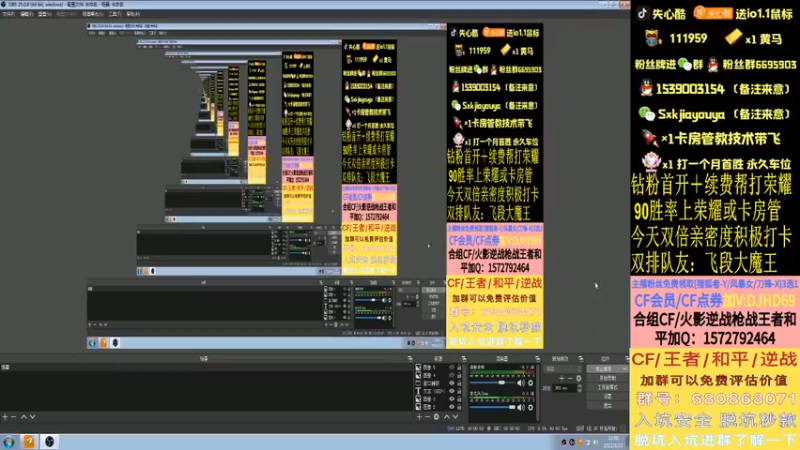This screenshot has width=800, height=450.
Task: Open the transition type dropdown
Action: pos(563,368)
